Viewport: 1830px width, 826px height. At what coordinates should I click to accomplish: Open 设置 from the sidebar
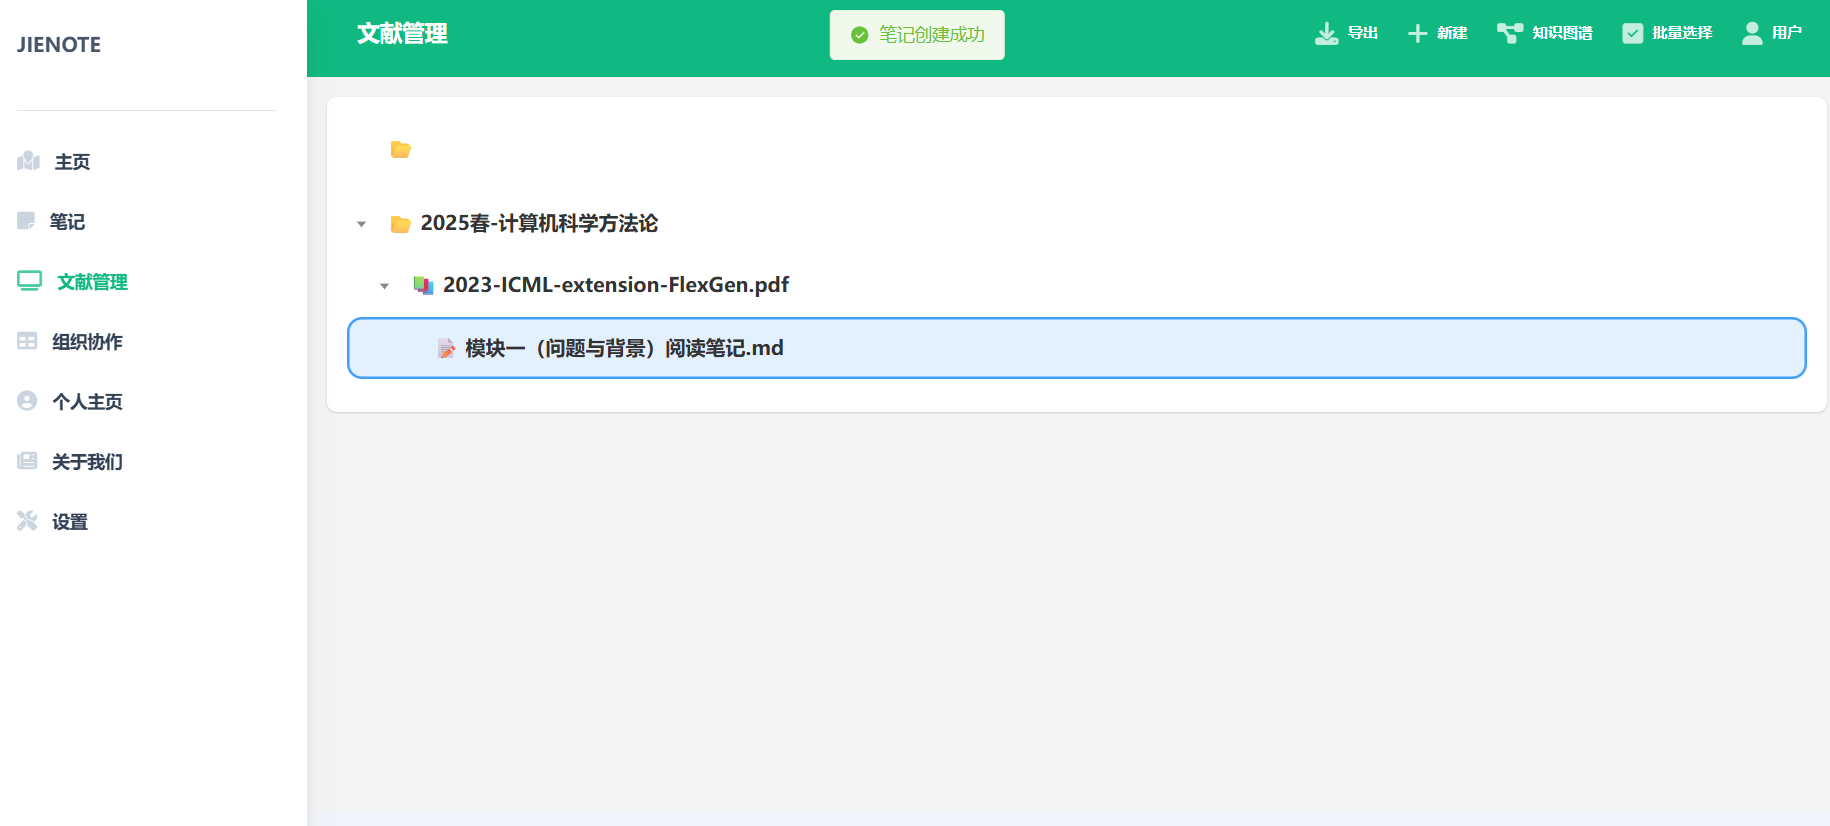click(x=70, y=522)
